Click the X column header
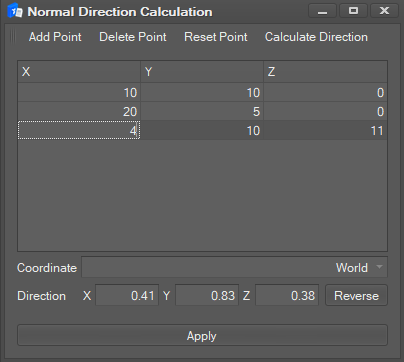This screenshot has width=404, height=362. click(79, 72)
